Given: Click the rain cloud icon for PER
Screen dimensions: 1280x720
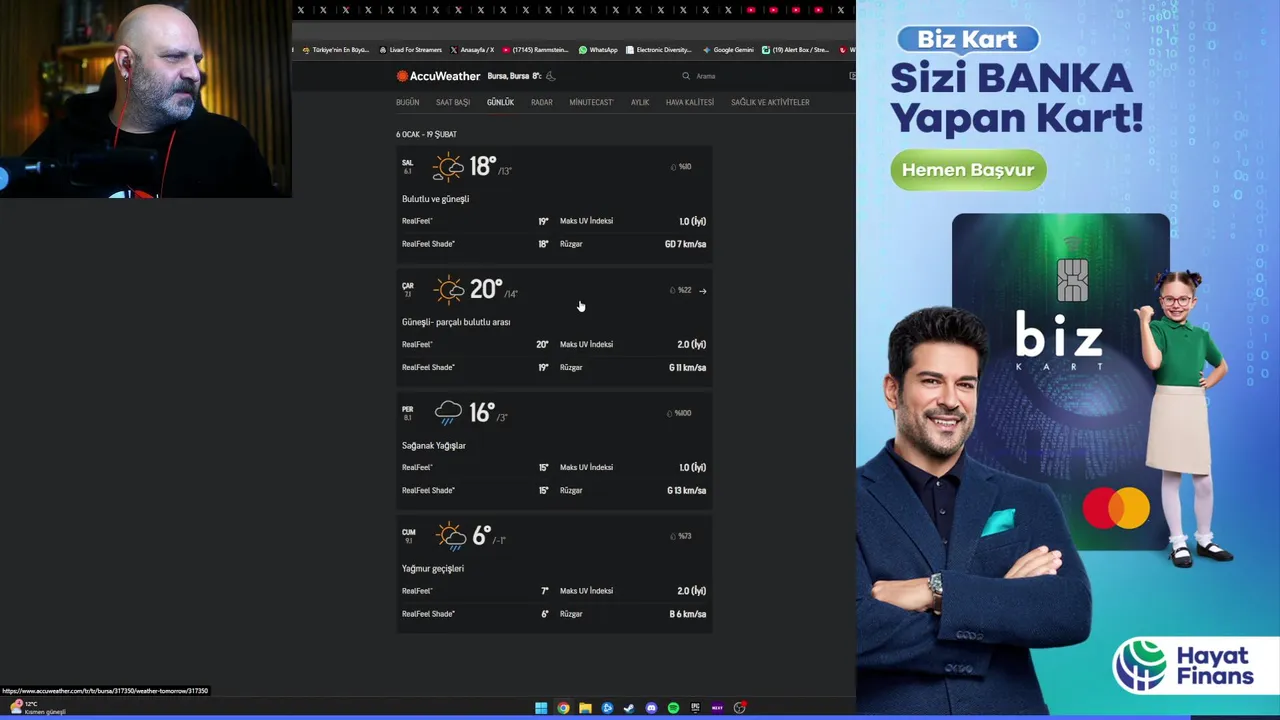Looking at the screenshot, I should [448, 413].
